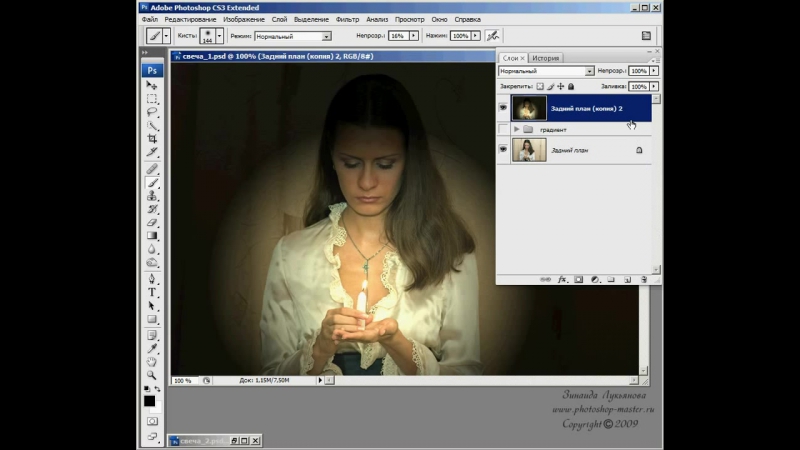Open brush opacity Непрозр. slider arrow

[414, 36]
